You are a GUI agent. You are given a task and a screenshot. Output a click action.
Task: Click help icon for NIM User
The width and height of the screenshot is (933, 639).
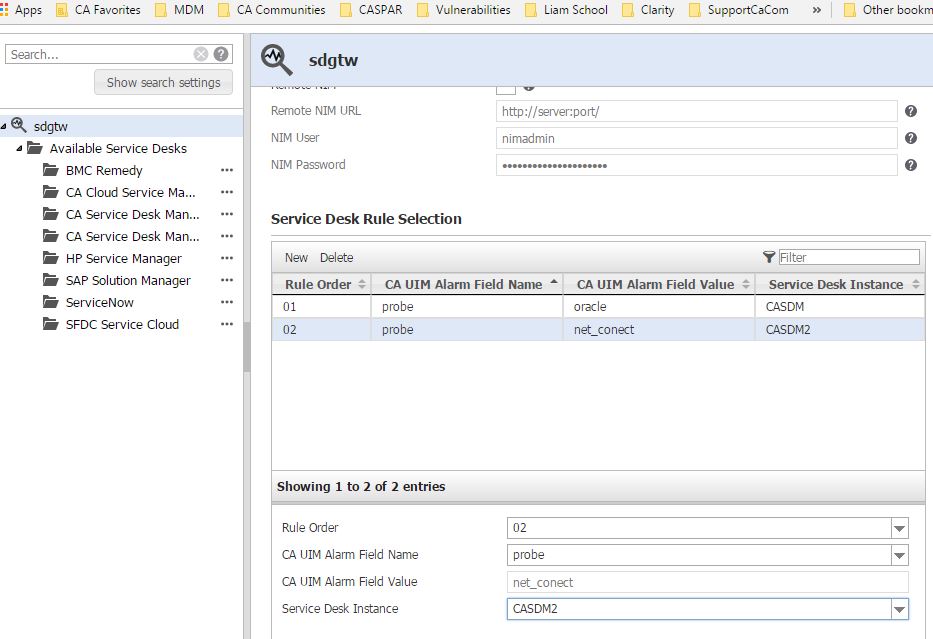tap(910, 138)
